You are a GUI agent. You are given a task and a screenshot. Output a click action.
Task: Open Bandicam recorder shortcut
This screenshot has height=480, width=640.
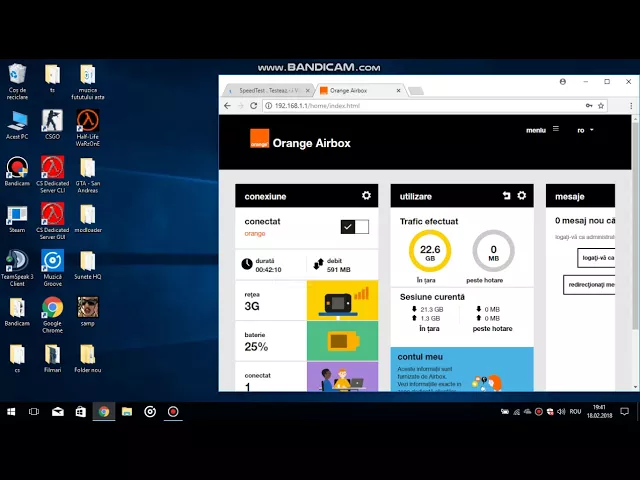(x=17, y=172)
